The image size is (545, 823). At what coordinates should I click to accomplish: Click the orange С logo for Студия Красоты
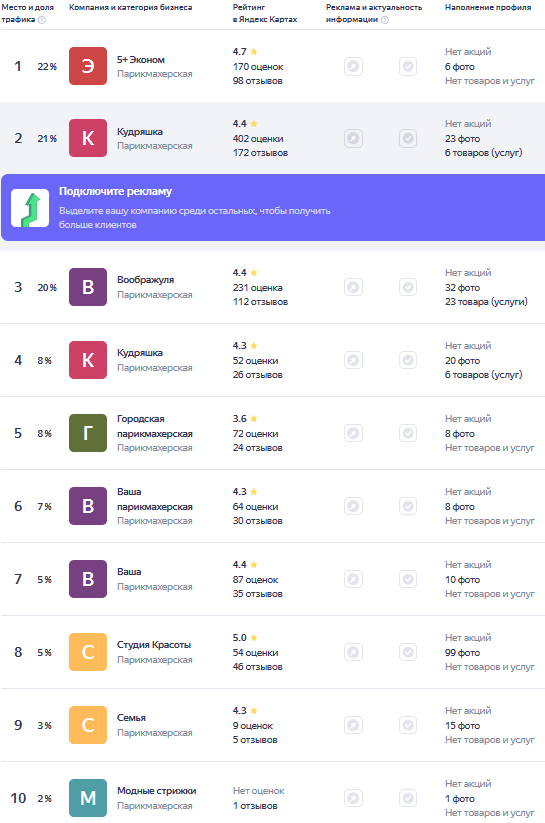coord(88,652)
